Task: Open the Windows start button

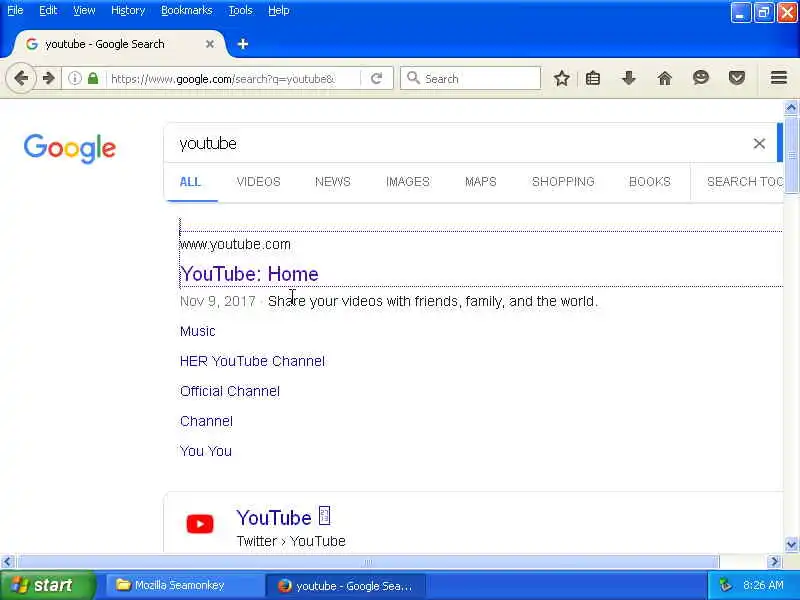Action: click(47, 585)
